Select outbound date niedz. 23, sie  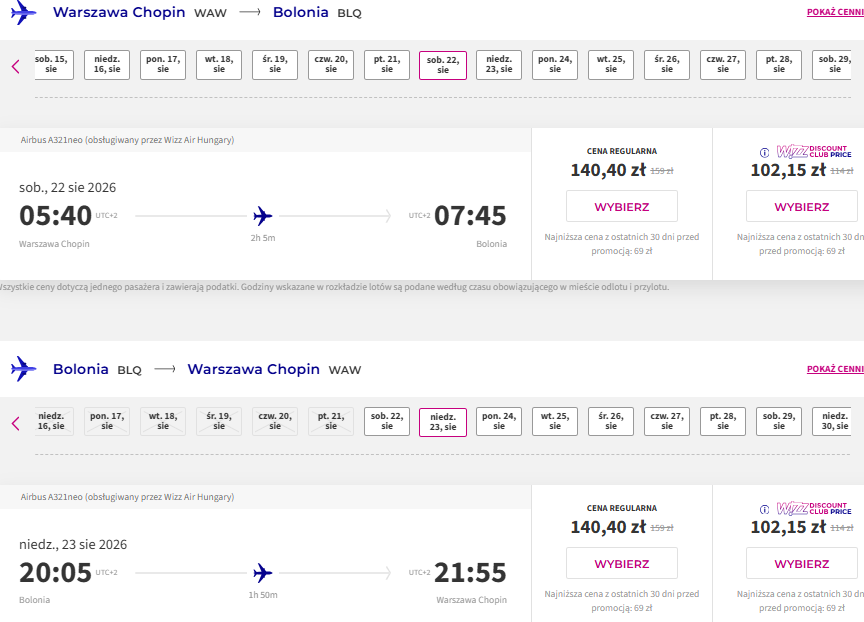tap(499, 65)
